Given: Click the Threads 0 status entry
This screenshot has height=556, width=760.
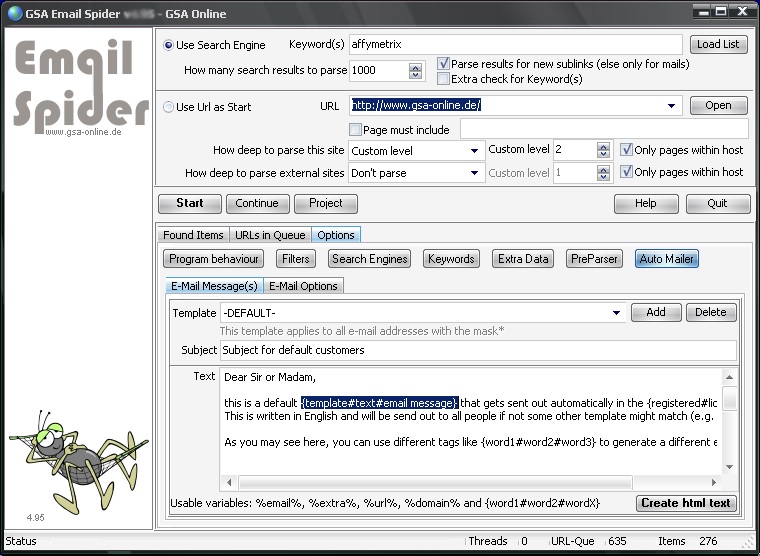Looking at the screenshot, I should pyautogui.click(x=498, y=541).
